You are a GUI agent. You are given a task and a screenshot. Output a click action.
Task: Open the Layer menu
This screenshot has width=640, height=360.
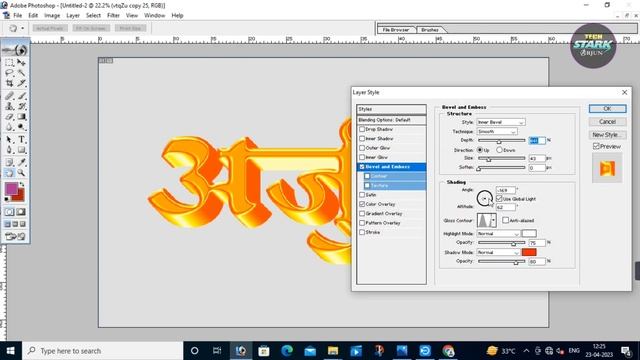(x=73, y=16)
